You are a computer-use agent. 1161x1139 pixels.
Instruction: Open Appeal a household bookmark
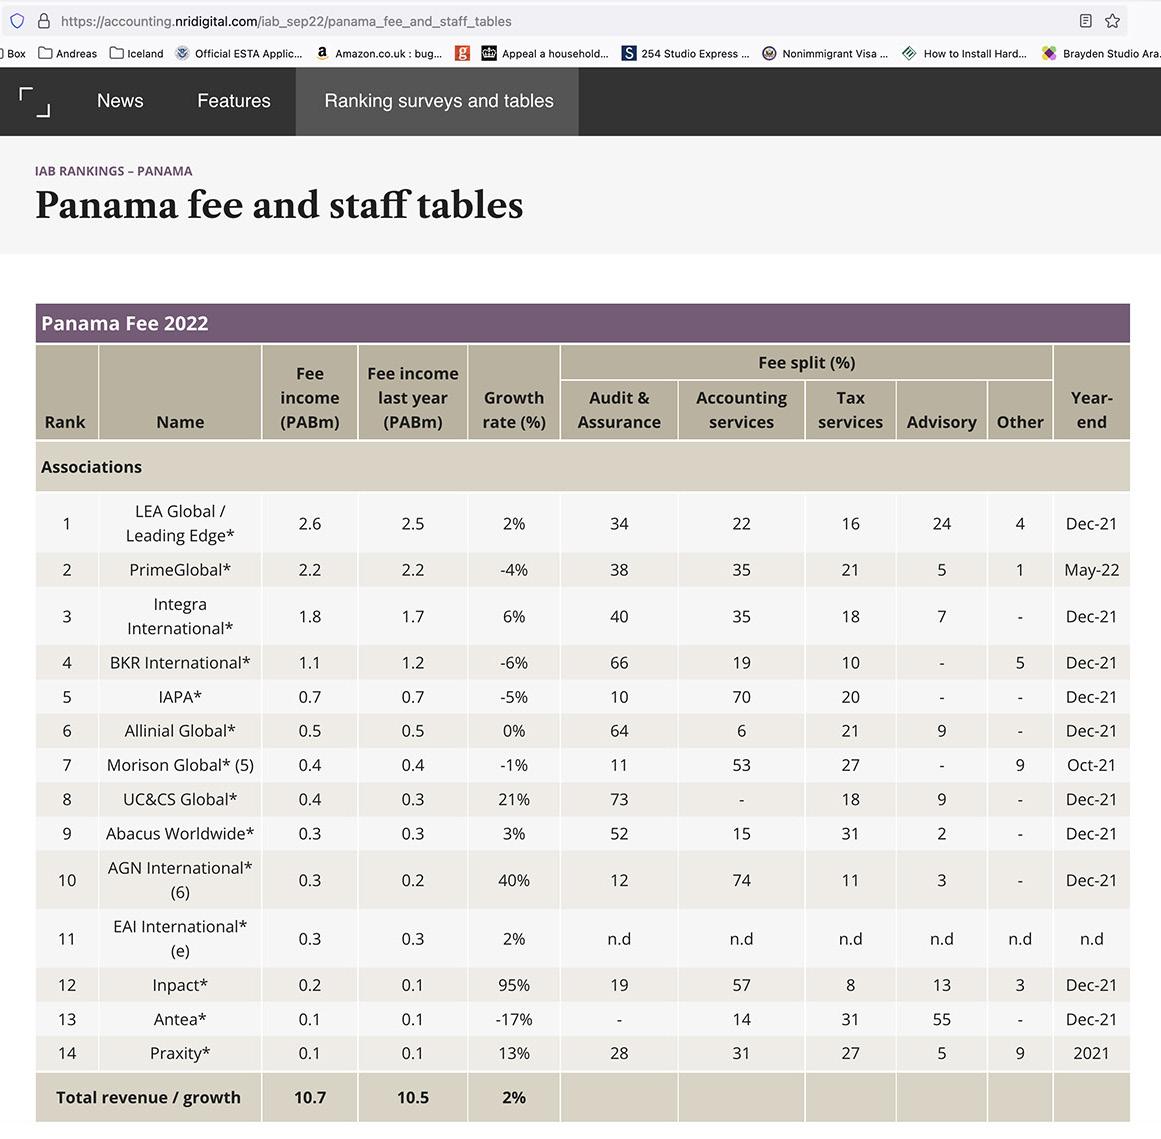pos(545,53)
